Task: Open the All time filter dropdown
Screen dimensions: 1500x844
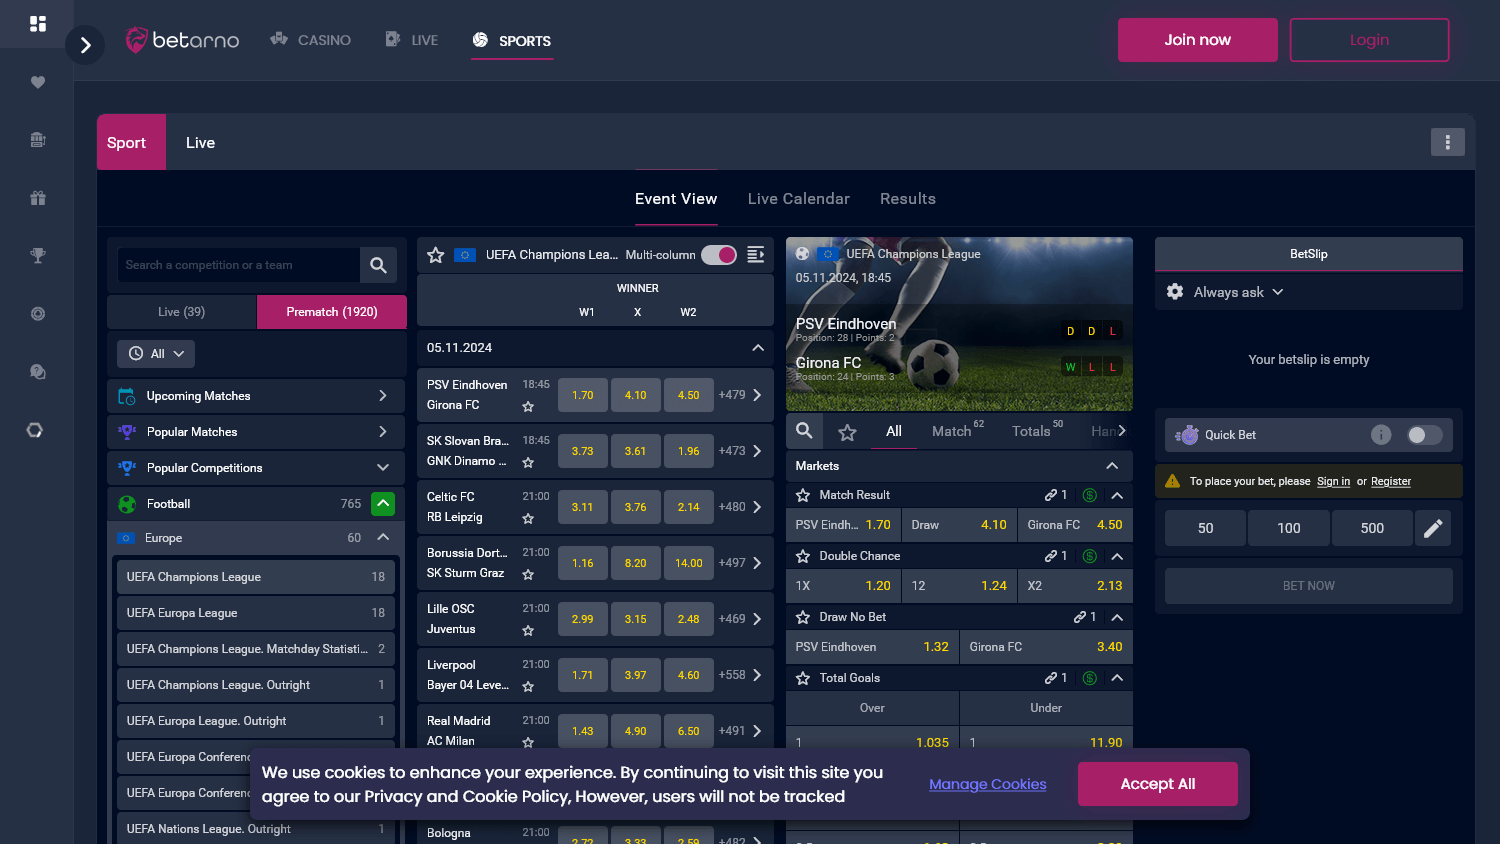Action: pyautogui.click(x=156, y=354)
